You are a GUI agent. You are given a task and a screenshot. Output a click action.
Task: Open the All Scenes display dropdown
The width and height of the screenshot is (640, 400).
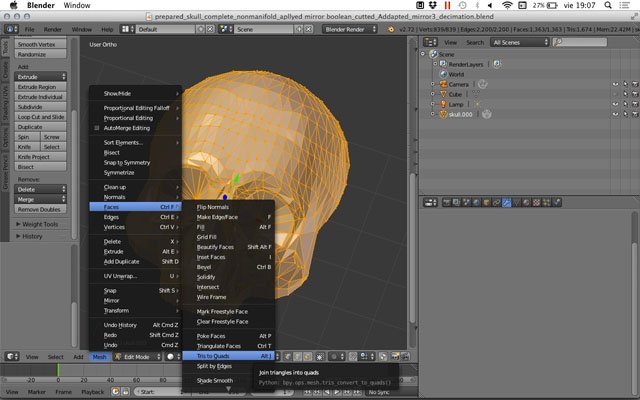click(x=520, y=42)
